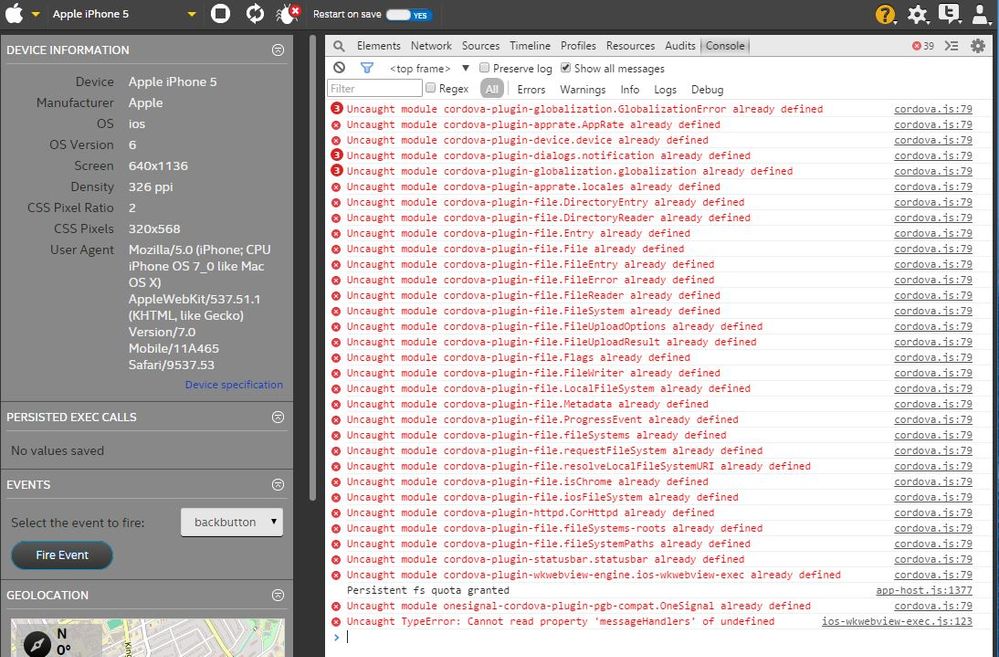Collapse the Device Information panel

tap(278, 50)
